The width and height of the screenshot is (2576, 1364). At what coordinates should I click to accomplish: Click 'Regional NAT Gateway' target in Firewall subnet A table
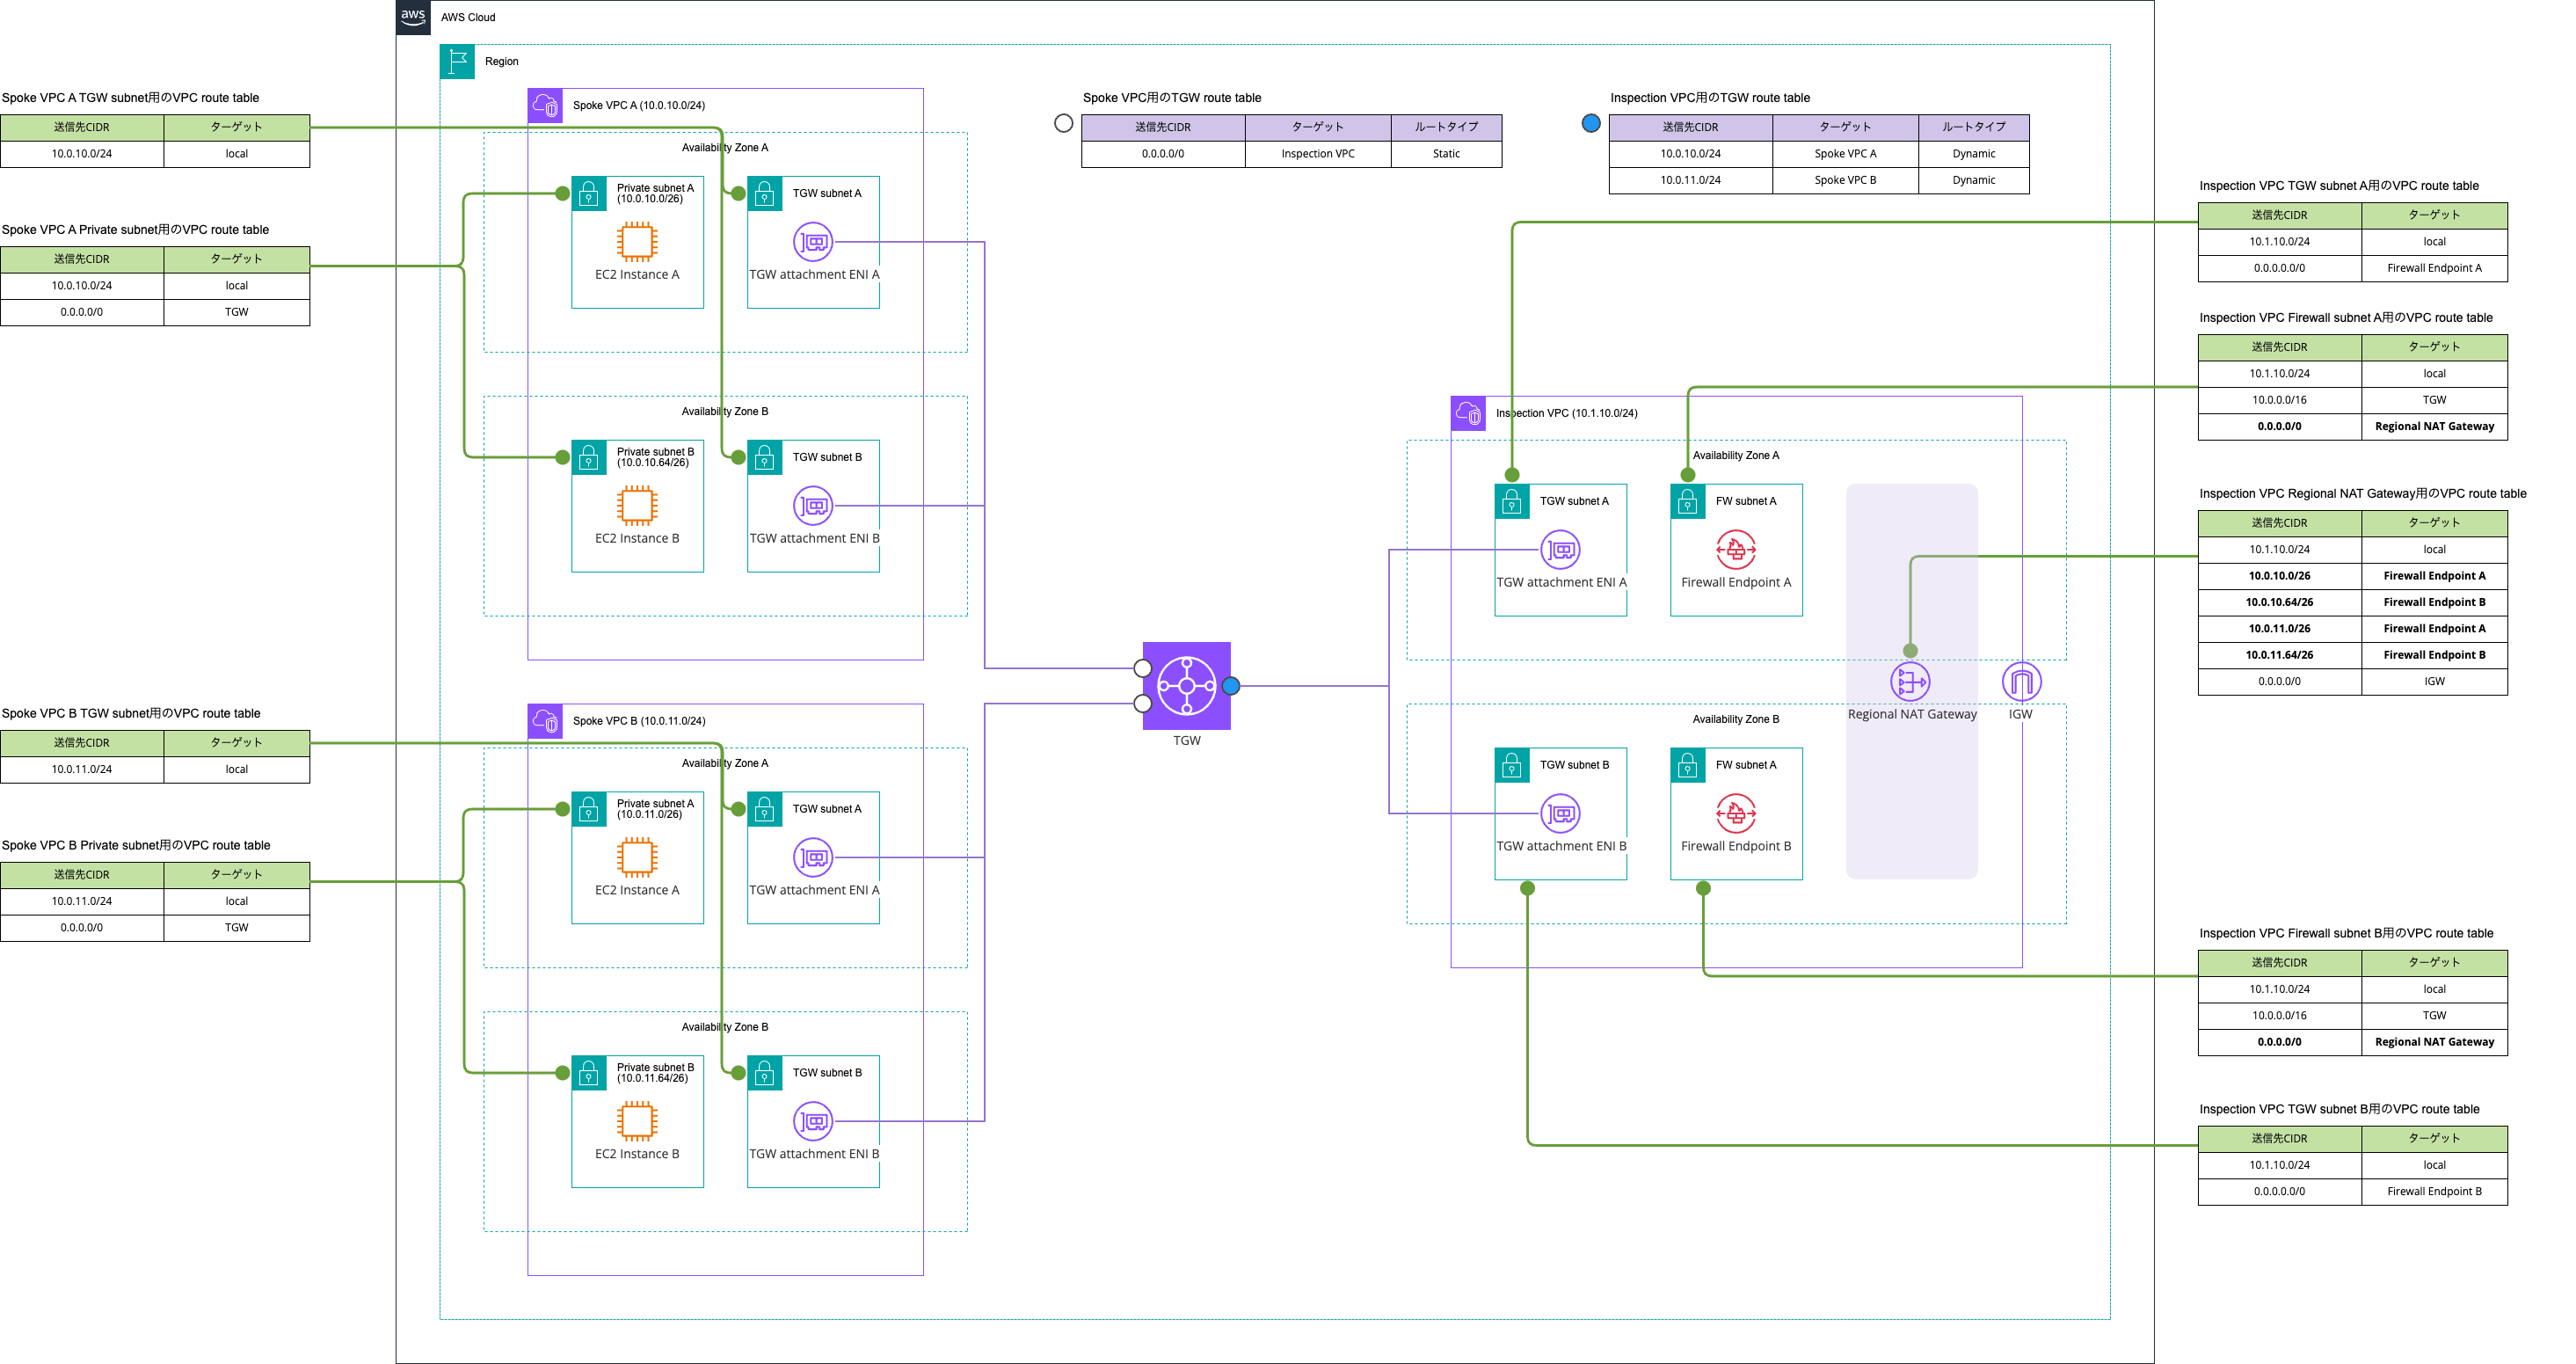pyautogui.click(x=2434, y=426)
